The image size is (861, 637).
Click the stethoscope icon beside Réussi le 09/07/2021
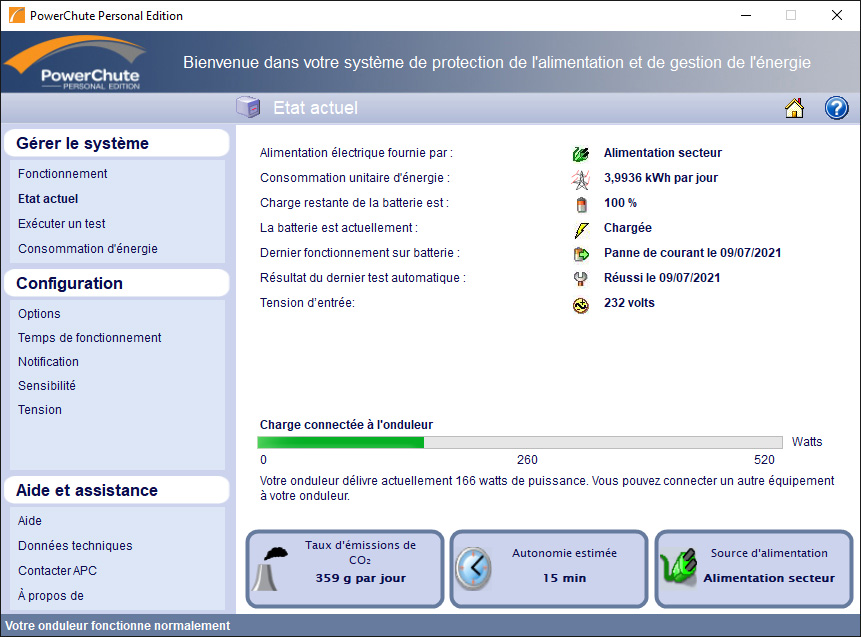click(x=580, y=279)
